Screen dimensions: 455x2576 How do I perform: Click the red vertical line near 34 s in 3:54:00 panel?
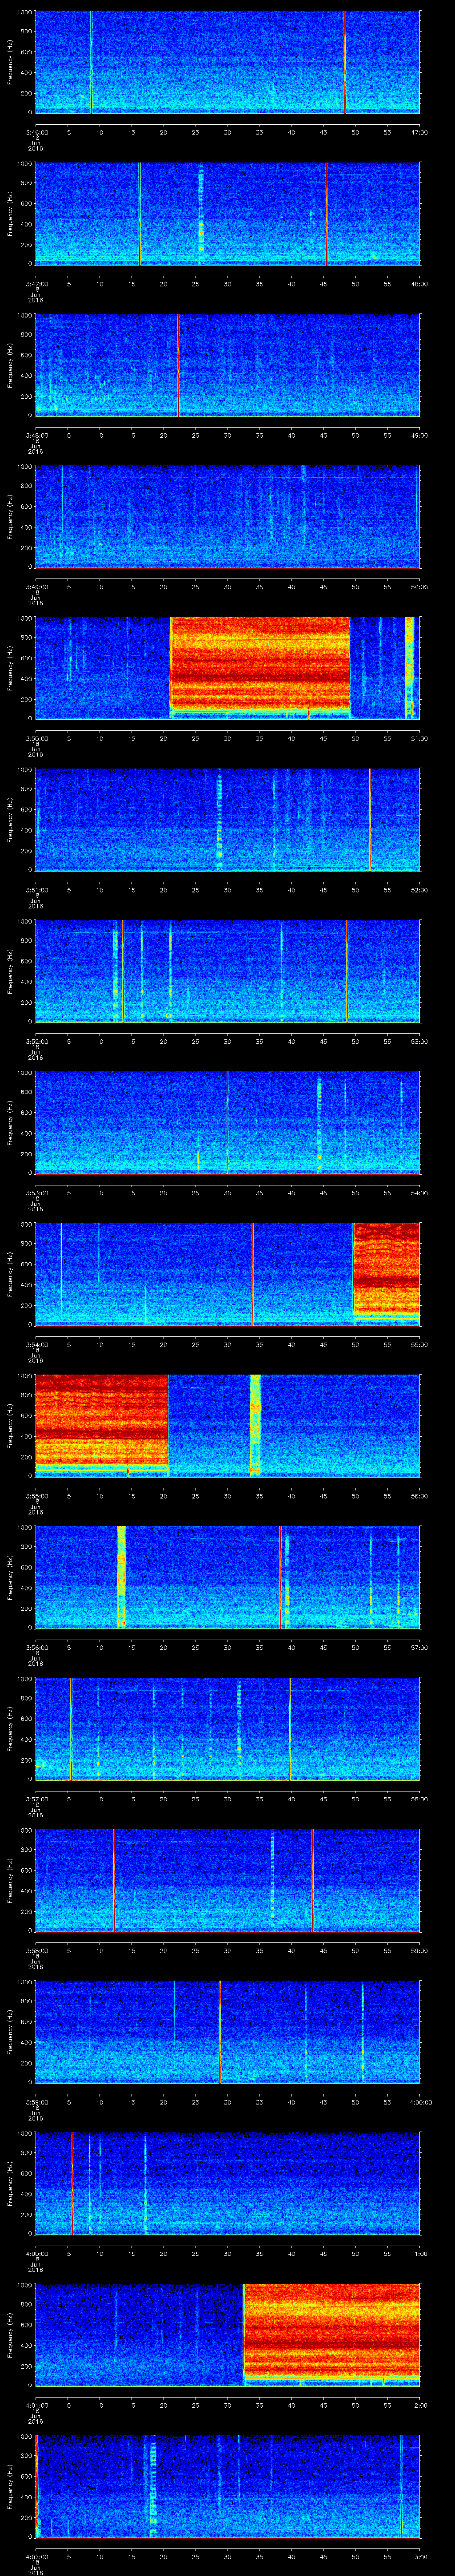(x=253, y=1274)
